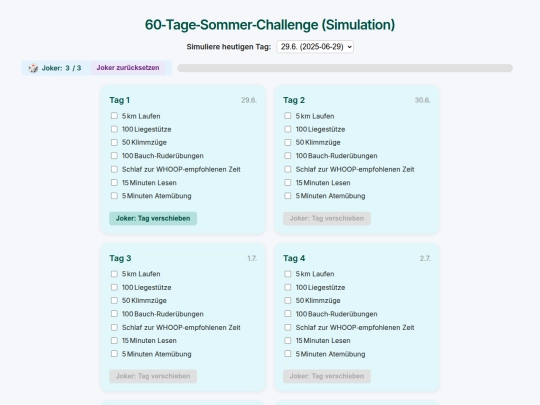Tick 5 km Laufen in Tag 4
This screenshot has height=405, width=540.
tap(288, 274)
